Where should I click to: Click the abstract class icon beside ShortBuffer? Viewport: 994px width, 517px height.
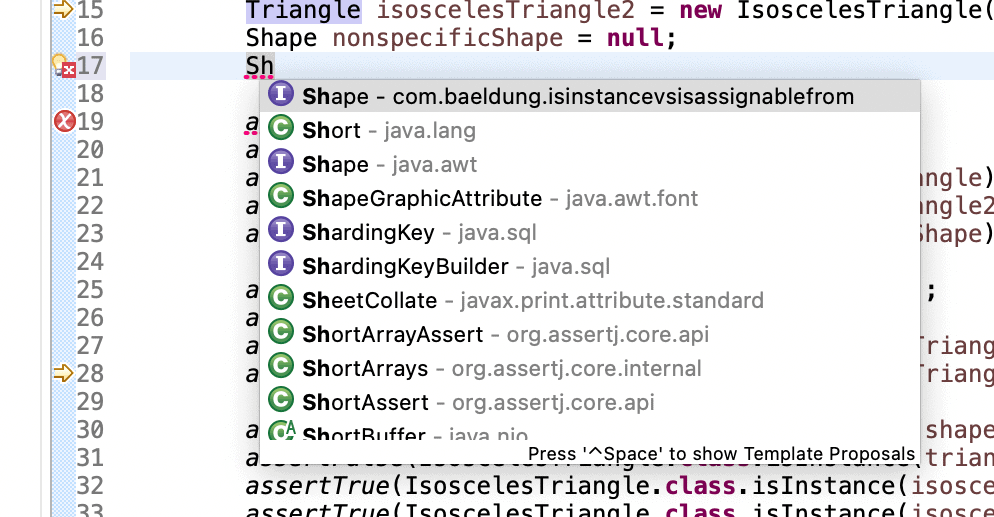(282, 431)
